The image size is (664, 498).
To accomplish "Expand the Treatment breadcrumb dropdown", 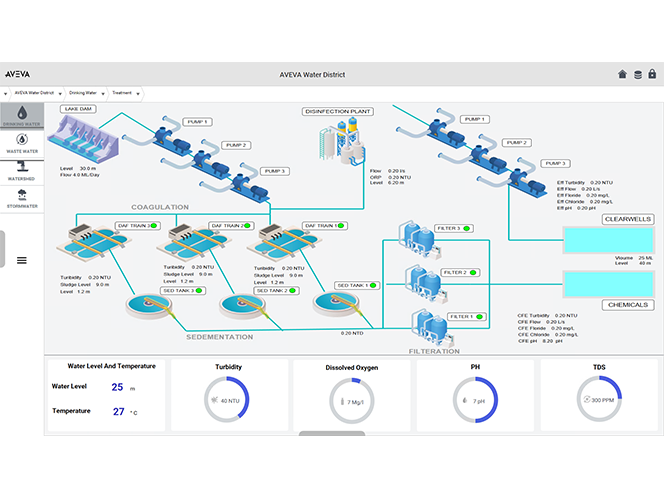I will (x=140, y=93).
